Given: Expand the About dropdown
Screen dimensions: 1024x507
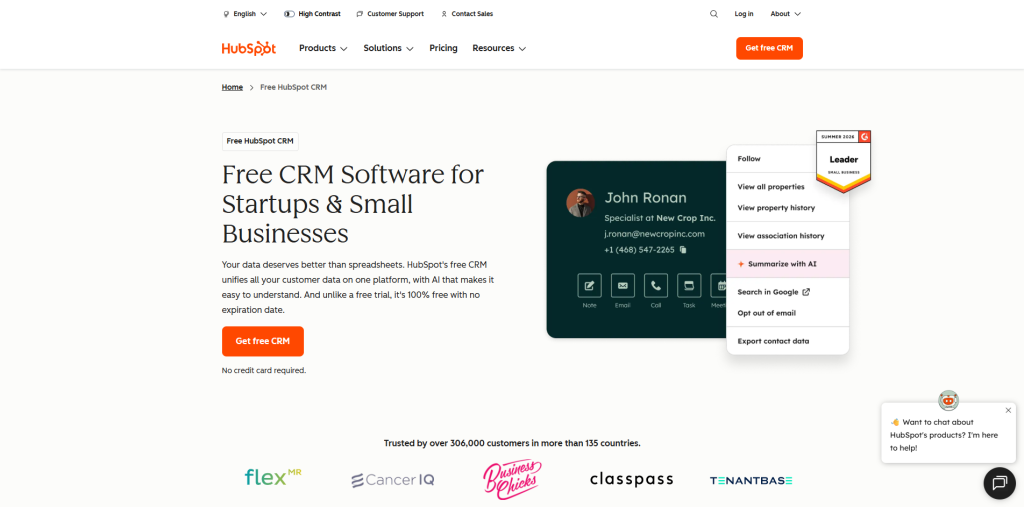Looking at the screenshot, I should [785, 14].
